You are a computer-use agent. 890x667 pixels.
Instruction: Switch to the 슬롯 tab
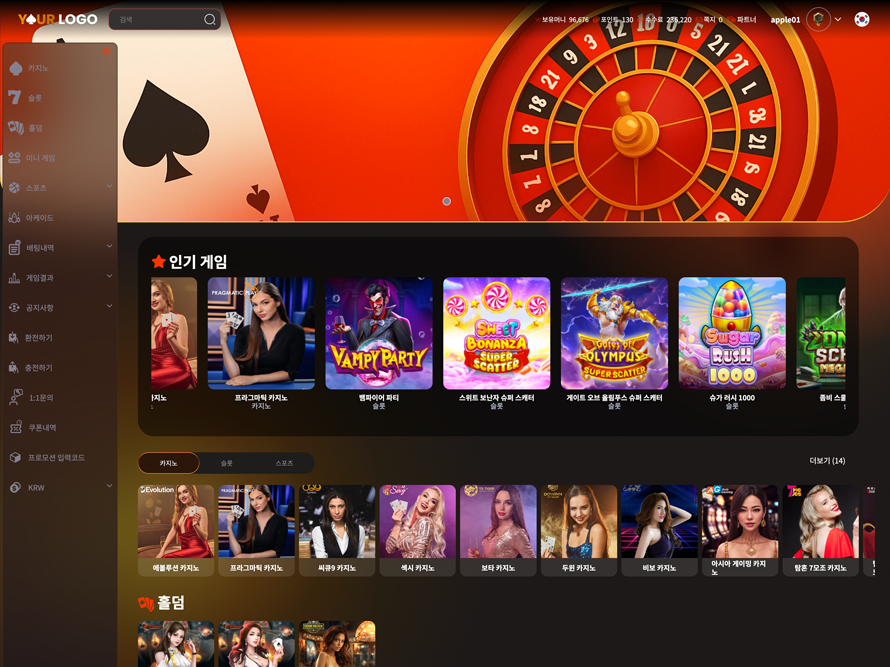coord(226,463)
